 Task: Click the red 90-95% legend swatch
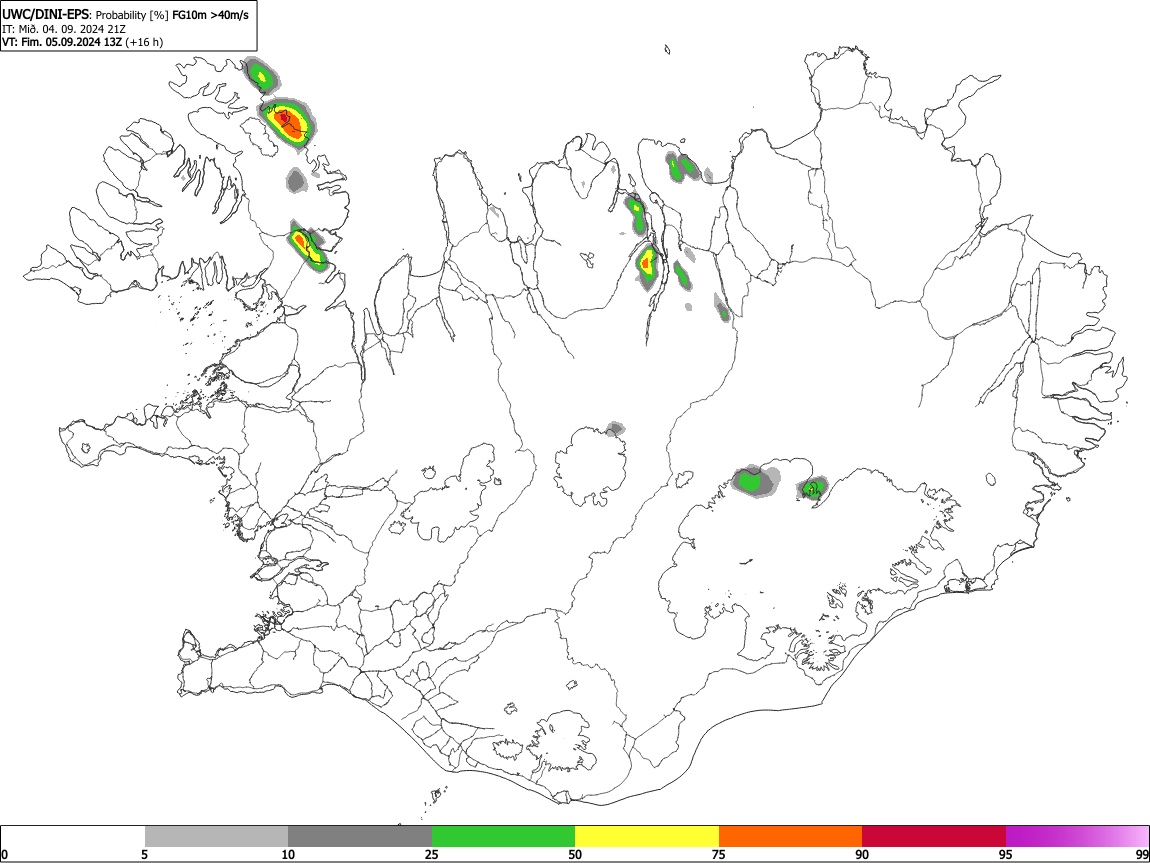click(x=934, y=837)
